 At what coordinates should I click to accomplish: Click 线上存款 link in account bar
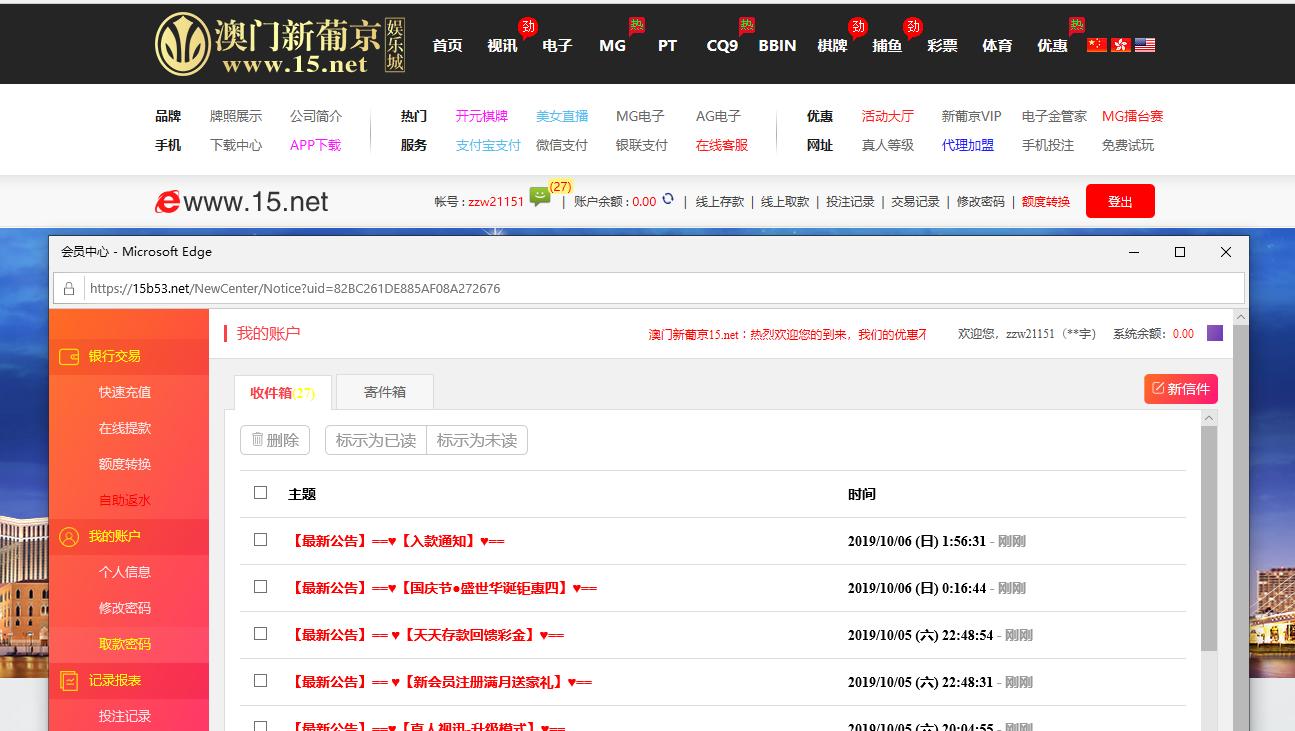coord(720,202)
